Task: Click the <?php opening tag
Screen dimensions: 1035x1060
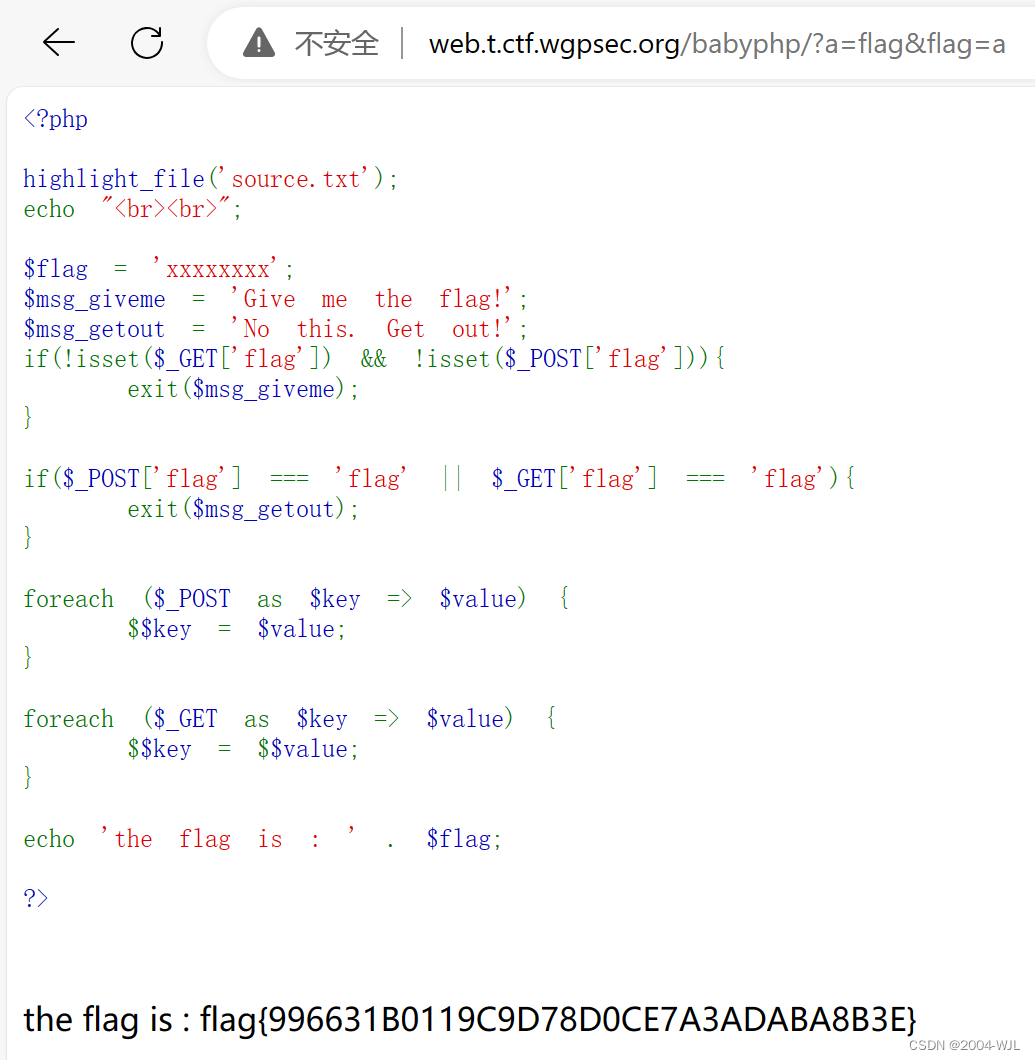Action: pyautogui.click(x=54, y=118)
